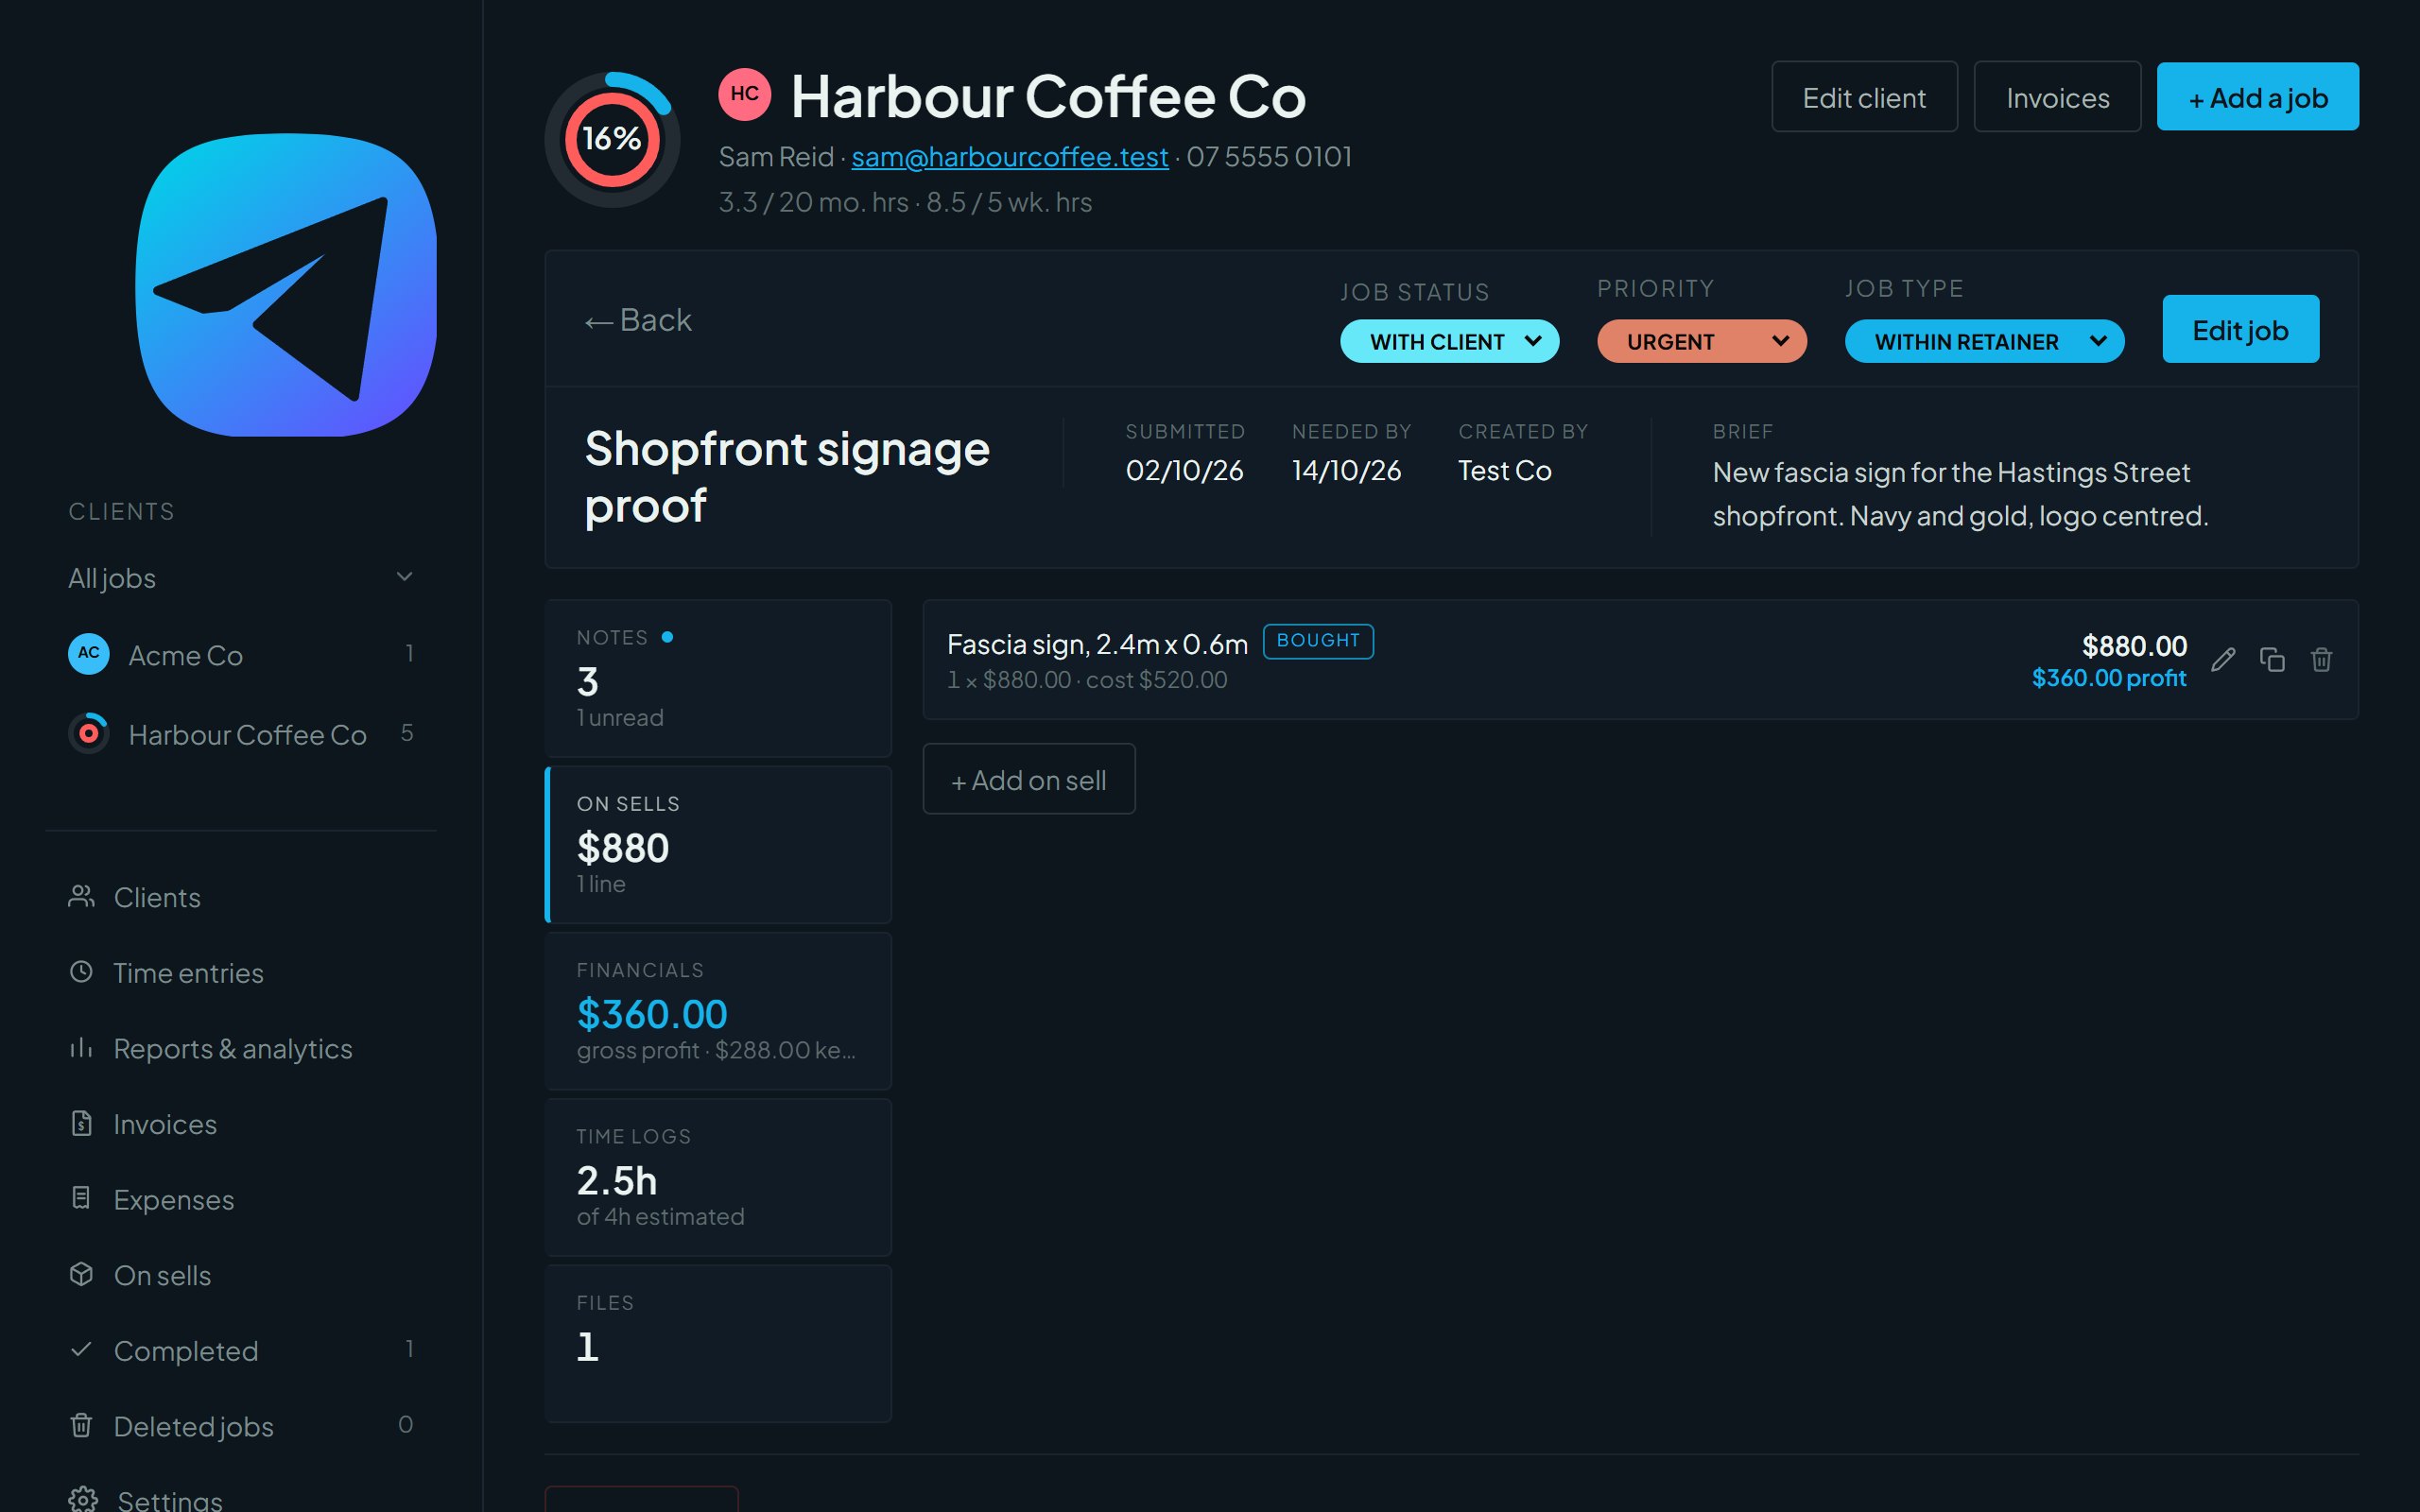Click the 16% retainer usage ring
This screenshot has width=2420, height=1512.
point(612,139)
